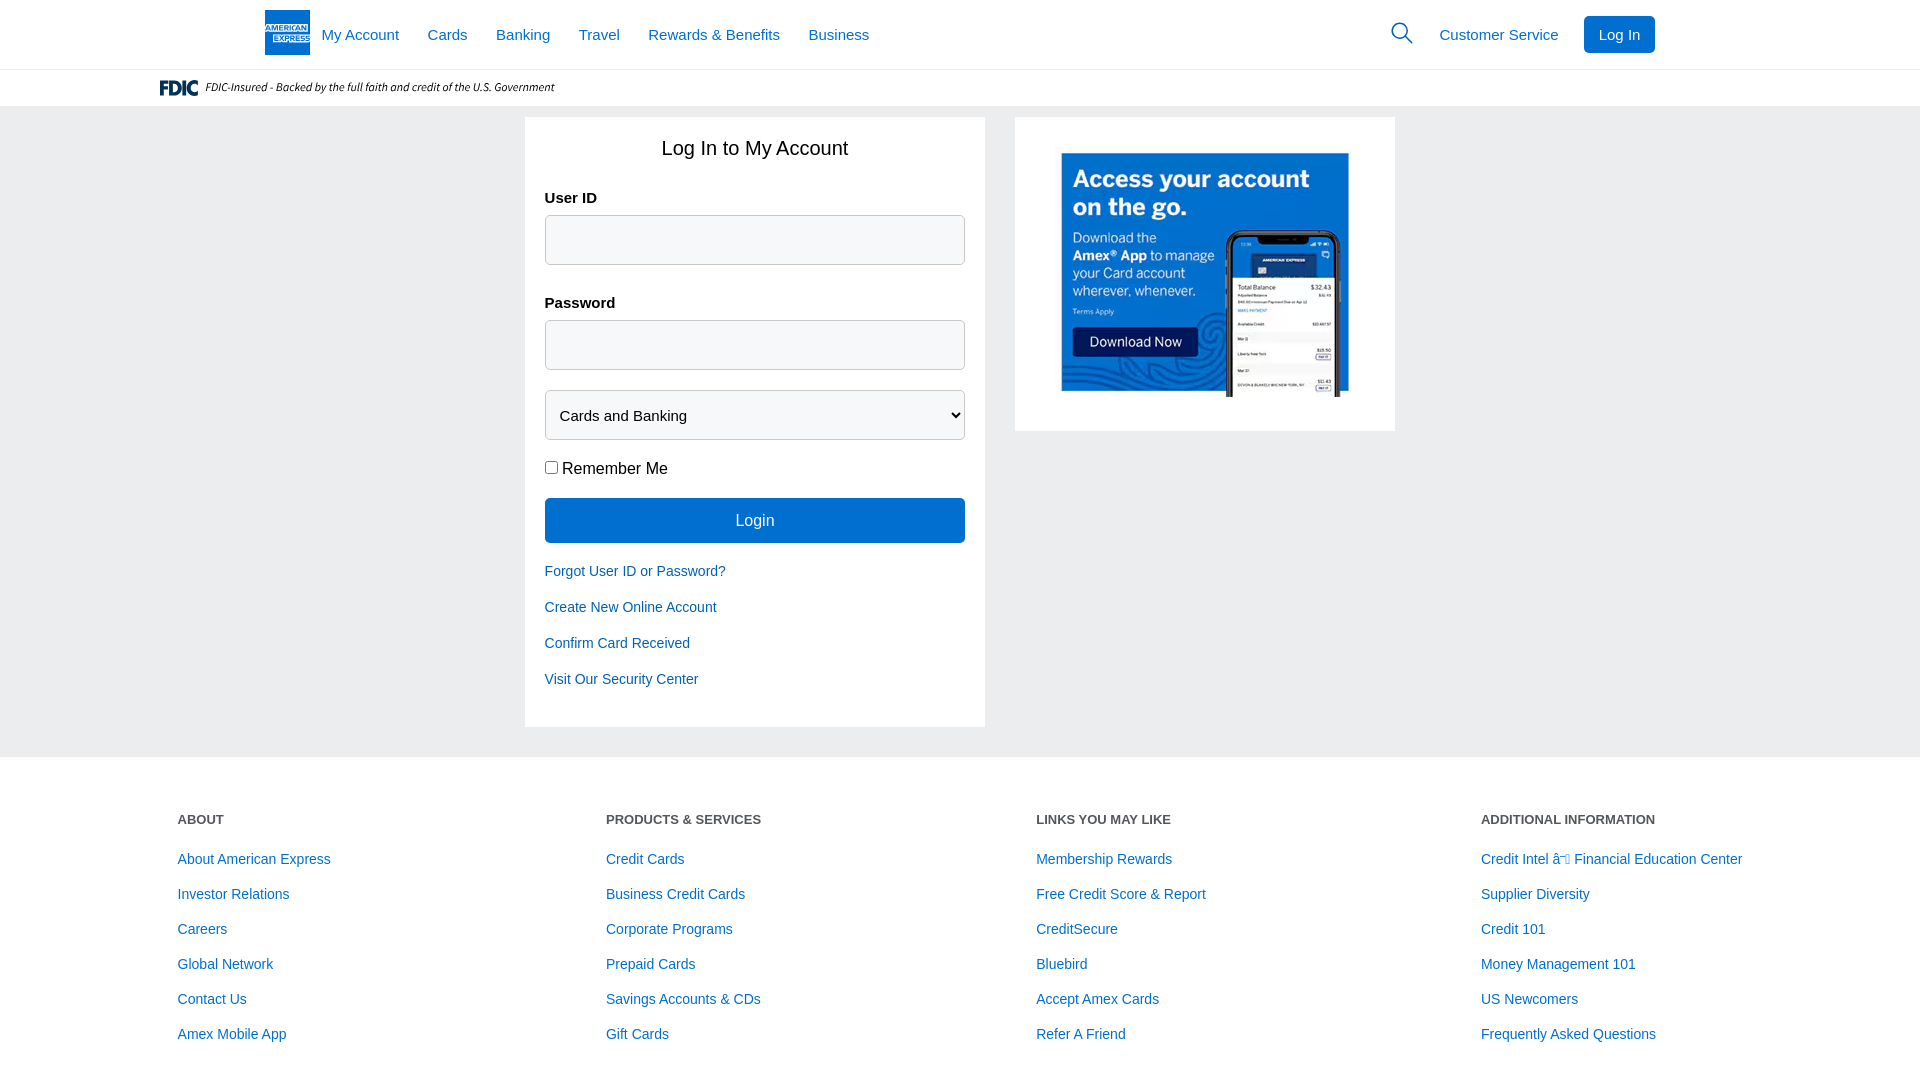The height and width of the screenshot is (1080, 1920).
Task: Open the Amex Mobile App footer link
Action: click(231, 1034)
